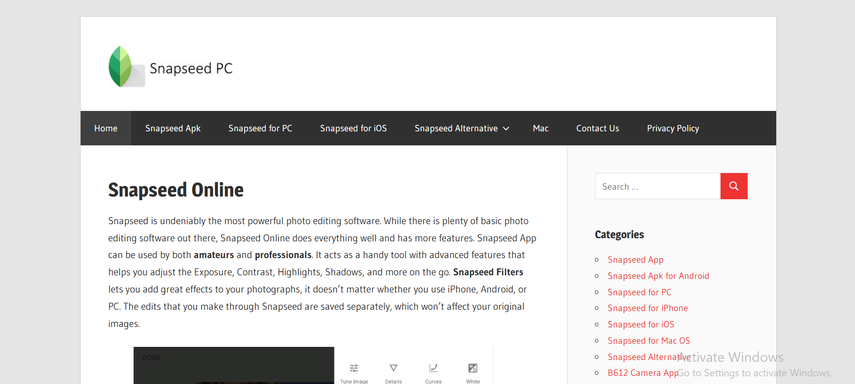Viewport: 855px width, 384px height.
Task: Open Snapseed for PC category link
Action: (x=639, y=292)
